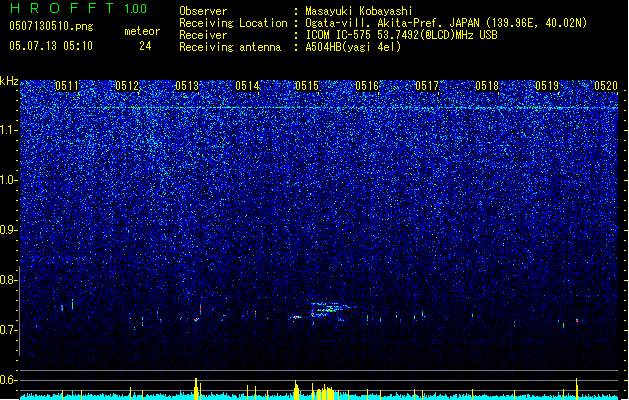
Task: Click the Receiving Location label
Action: 233,23
